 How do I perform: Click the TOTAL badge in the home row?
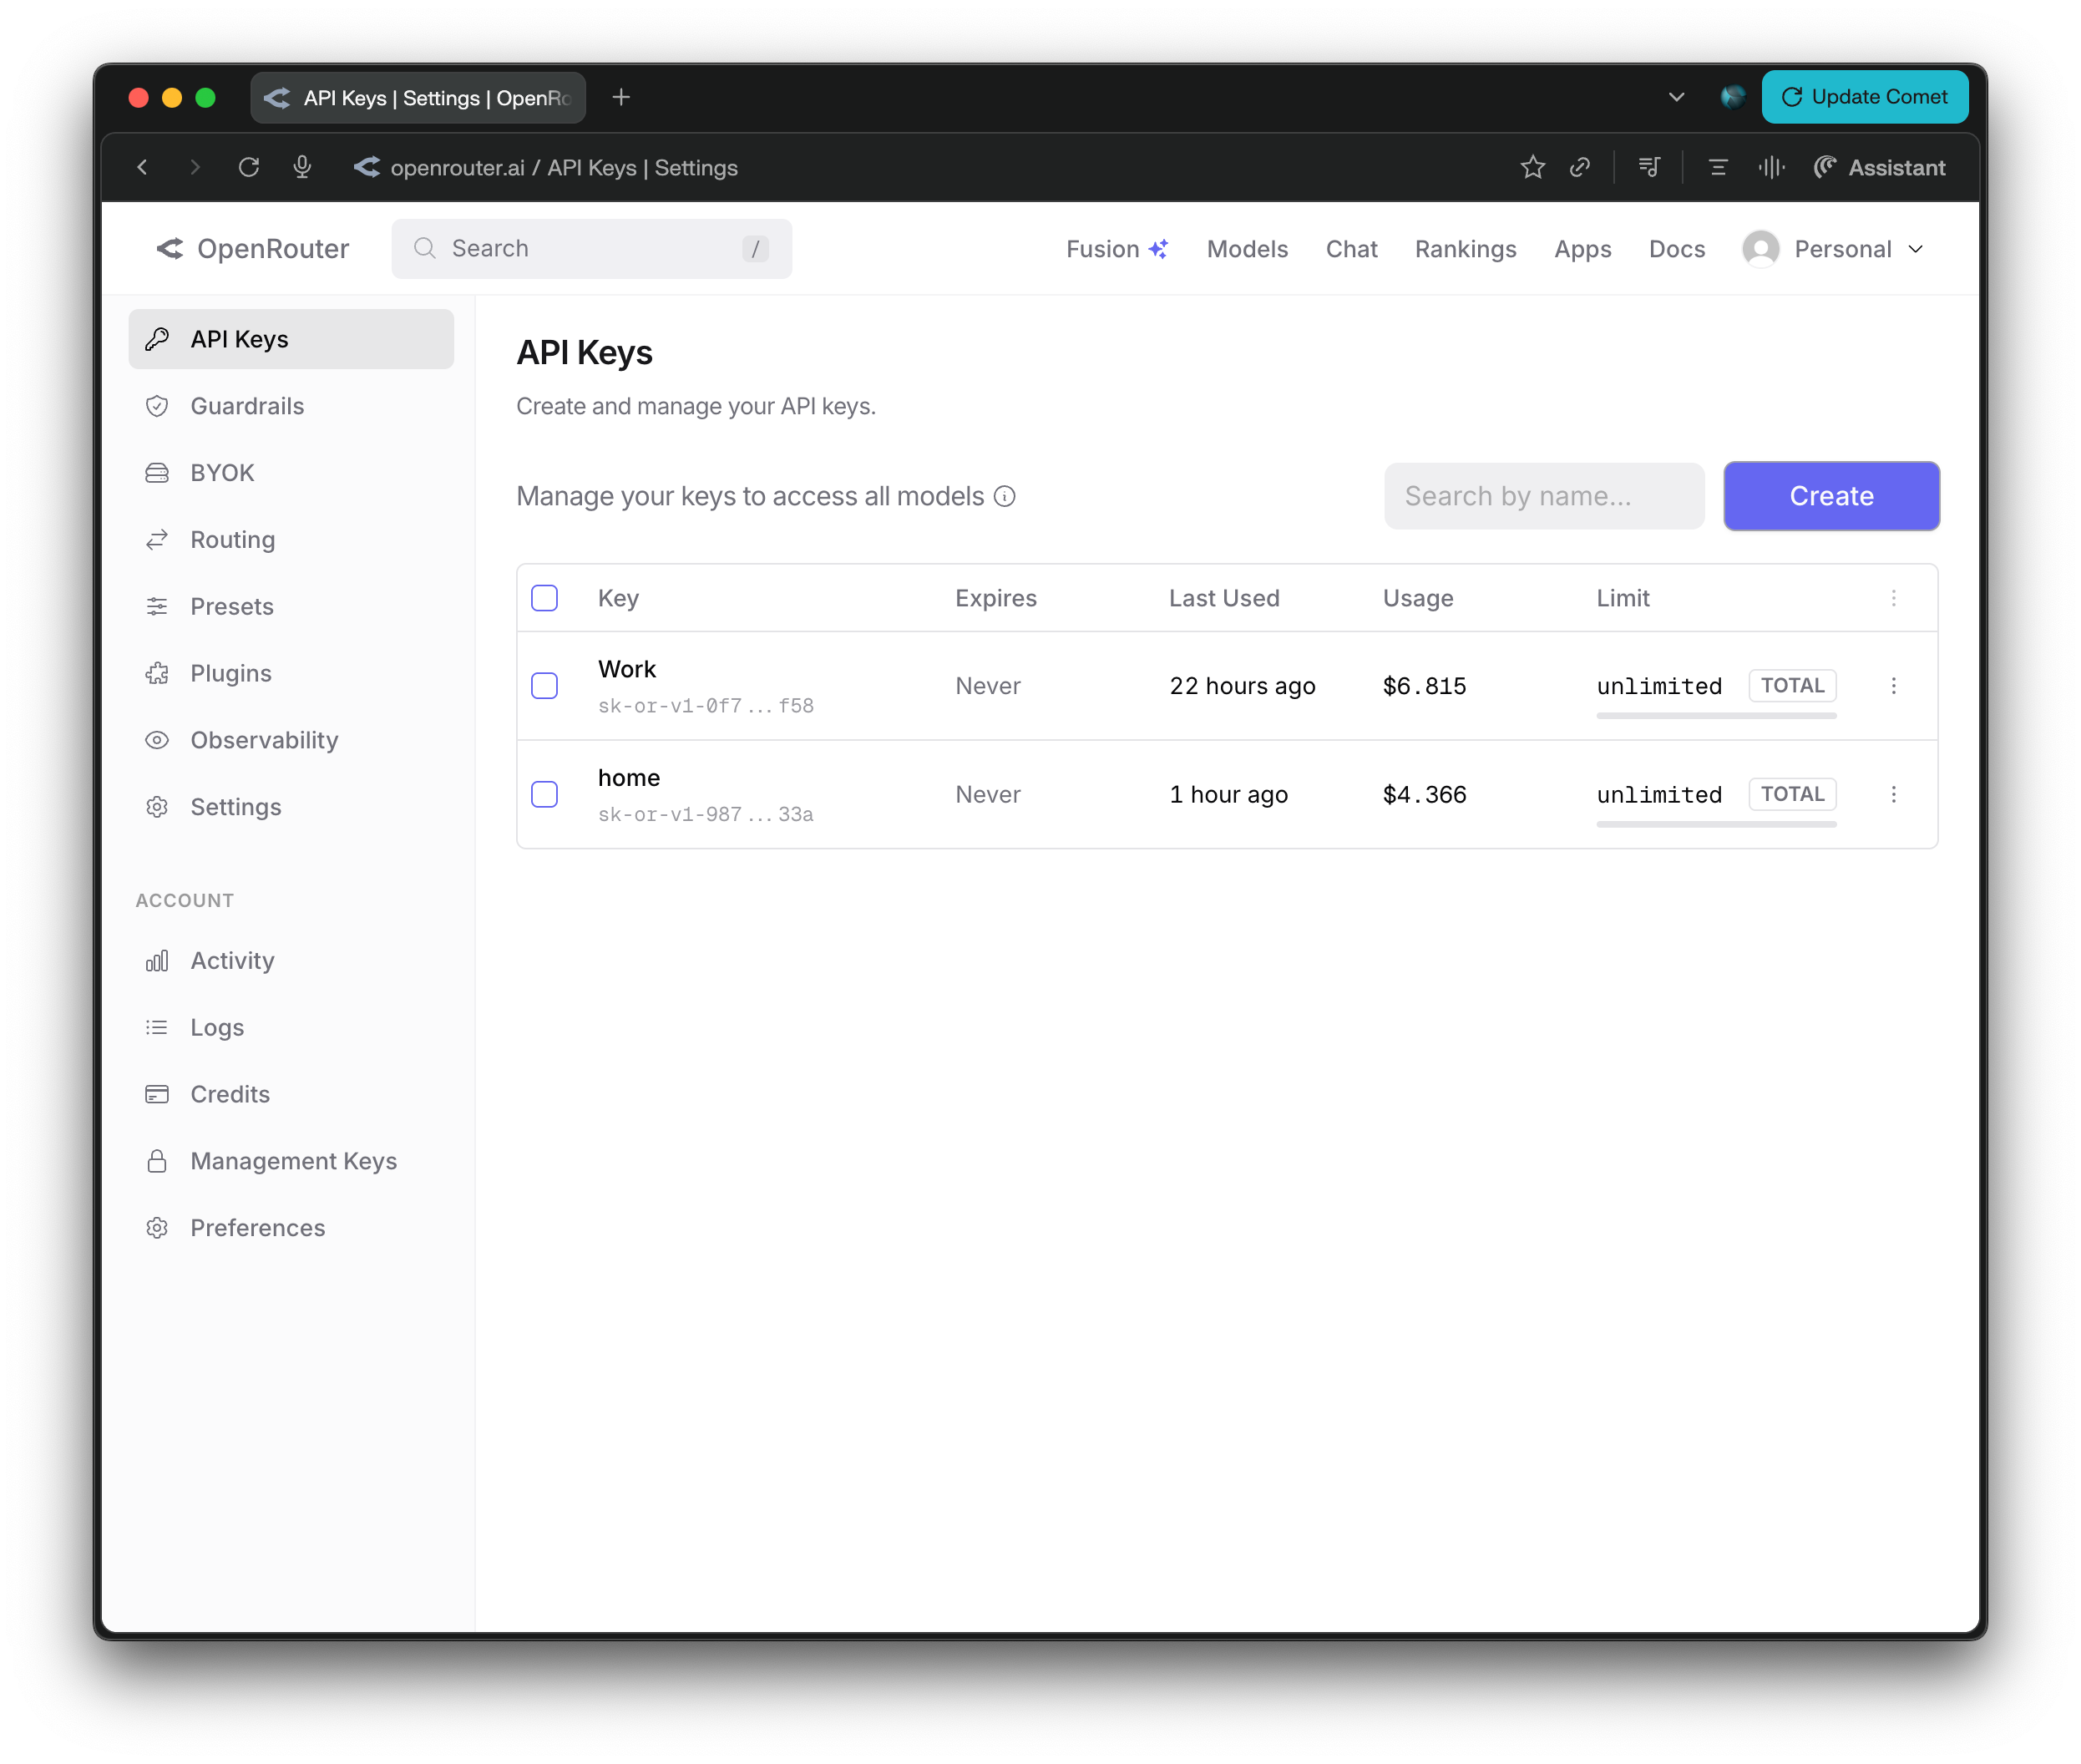[x=1792, y=794]
